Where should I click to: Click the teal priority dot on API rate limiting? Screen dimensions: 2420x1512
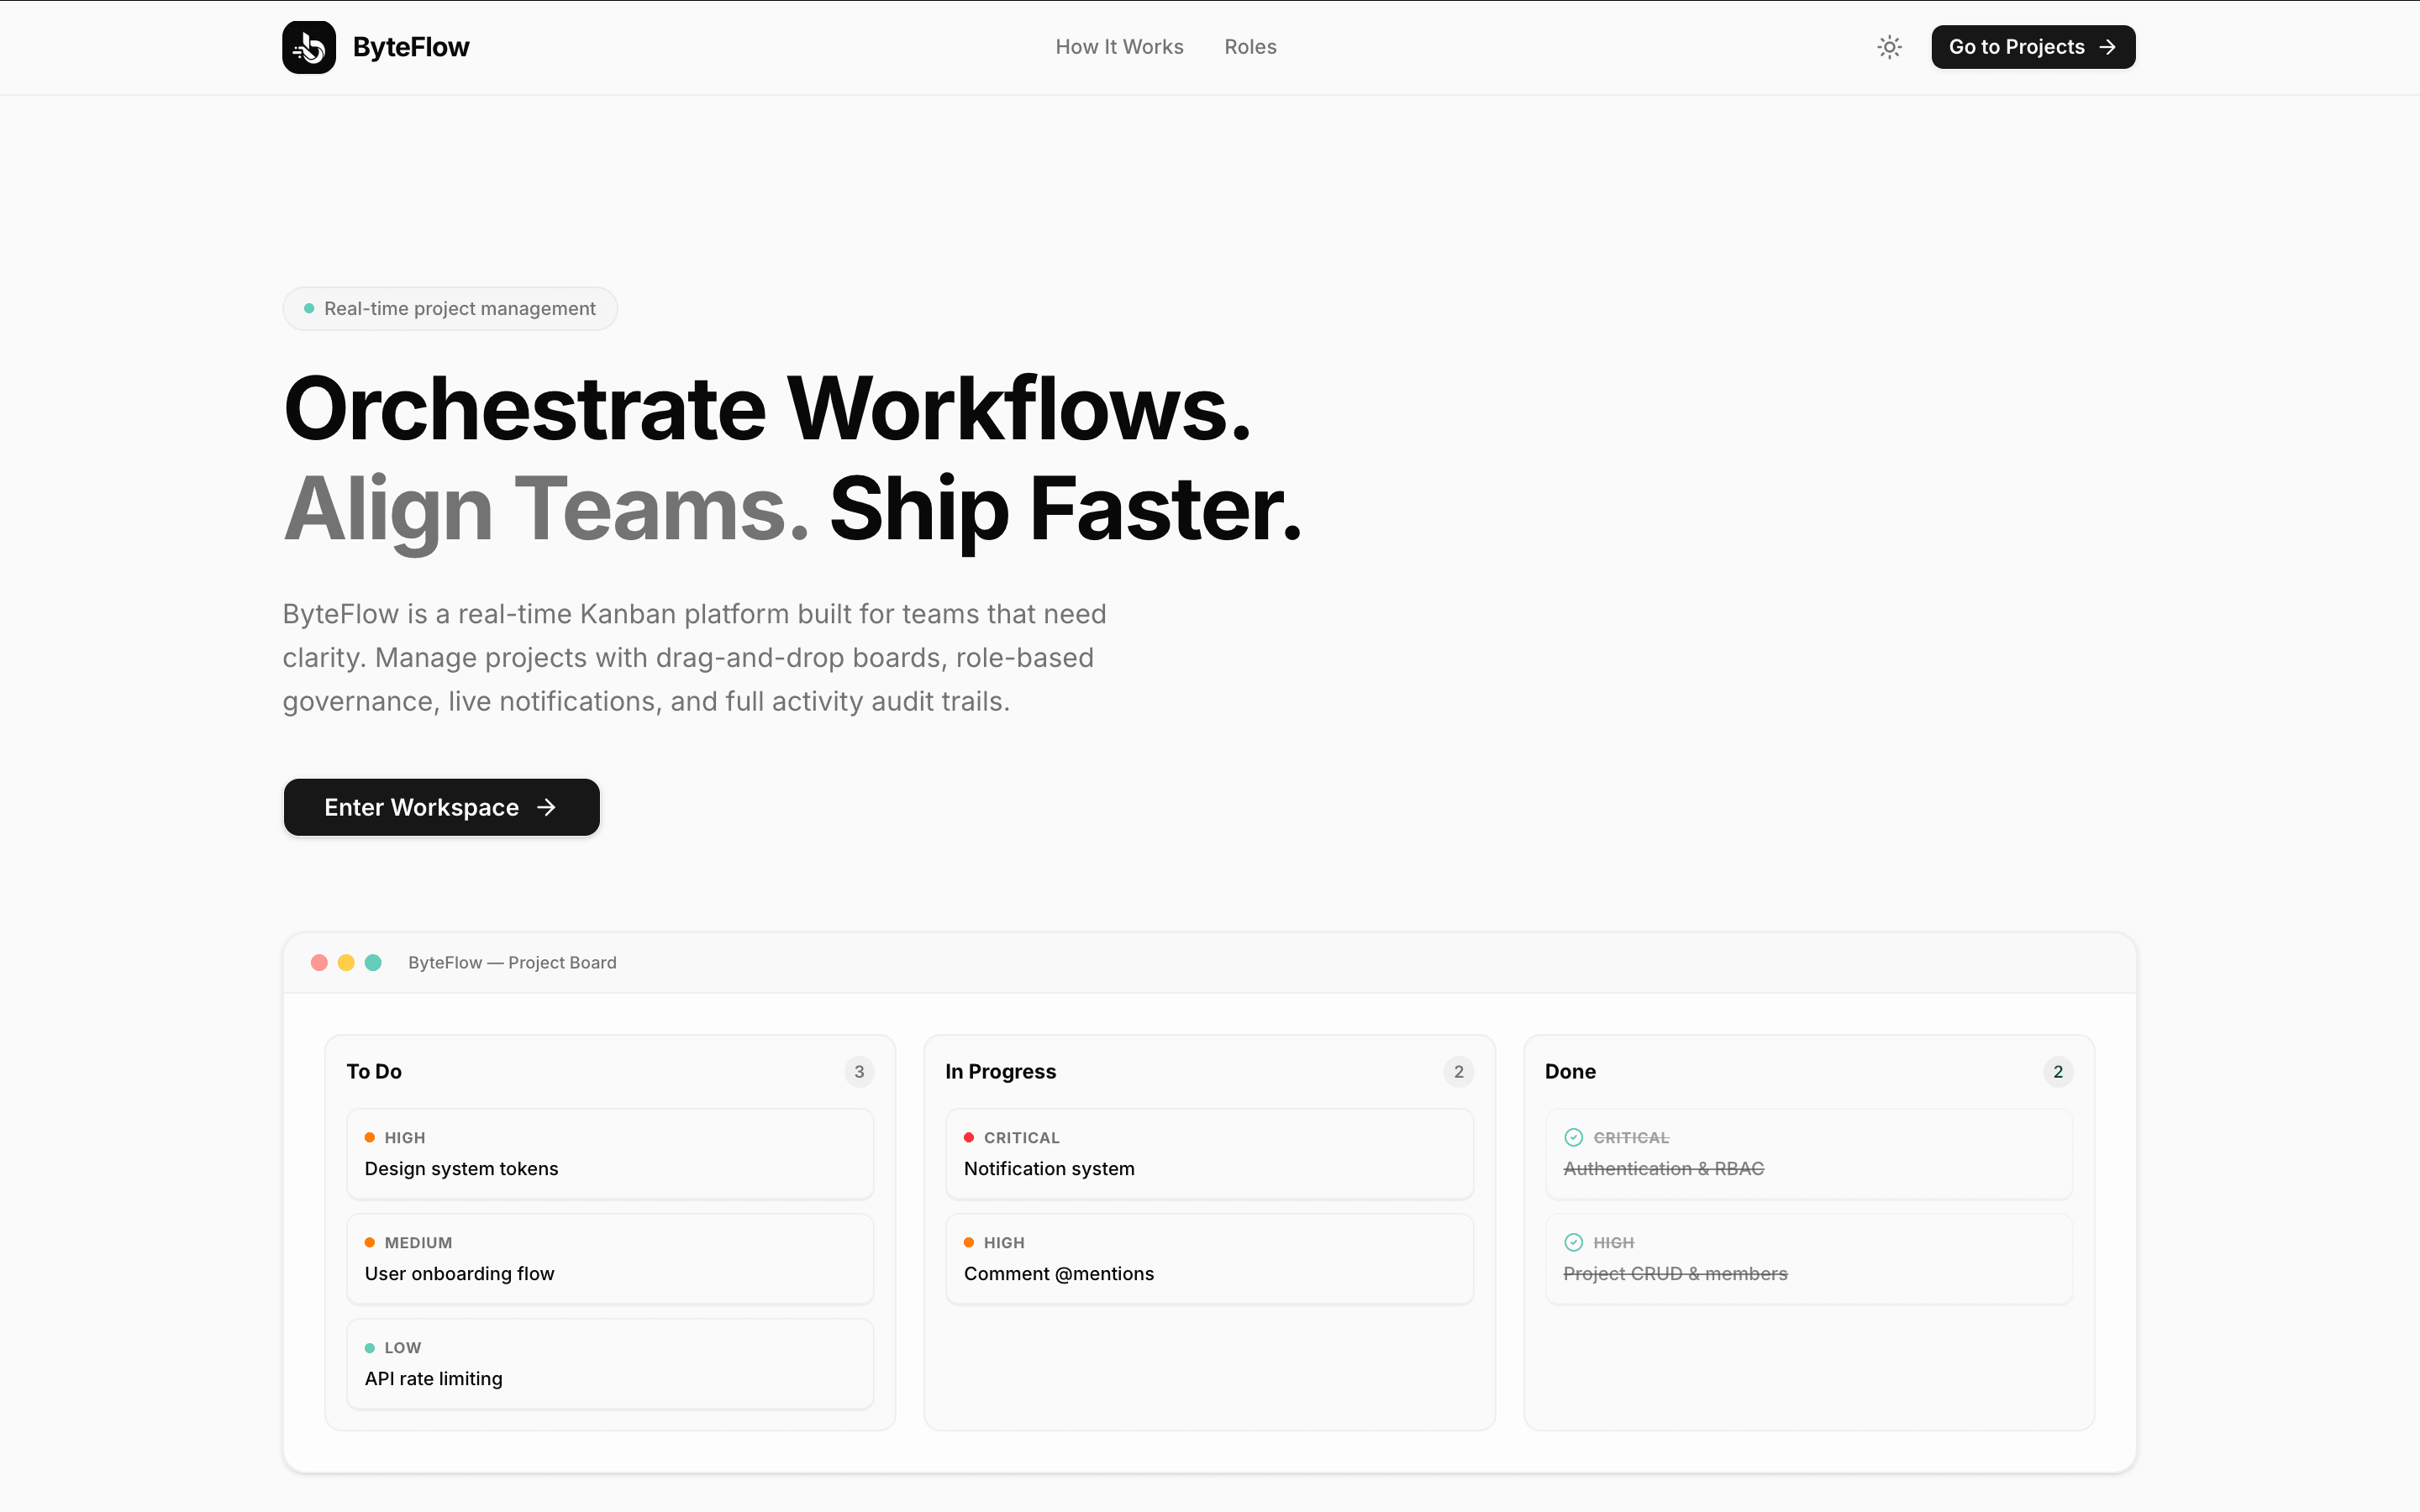click(370, 1348)
